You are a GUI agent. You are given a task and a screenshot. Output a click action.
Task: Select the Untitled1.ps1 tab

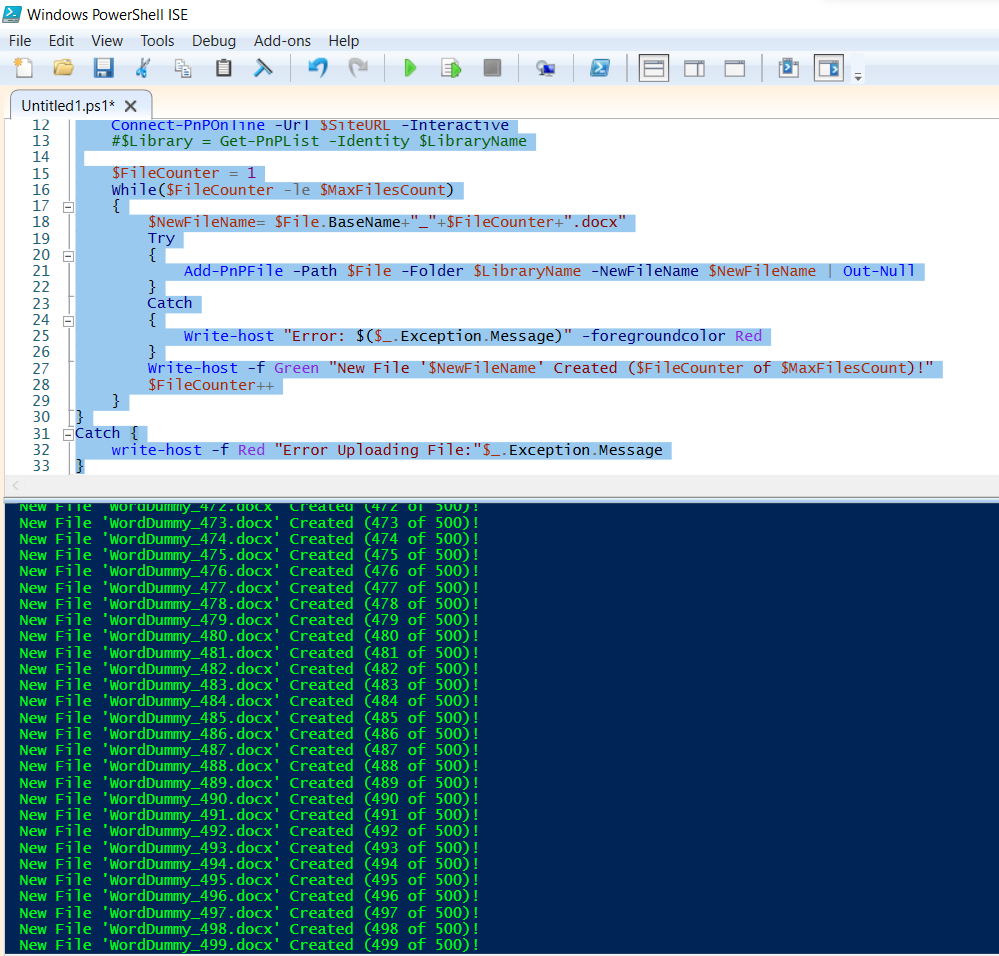click(70, 104)
